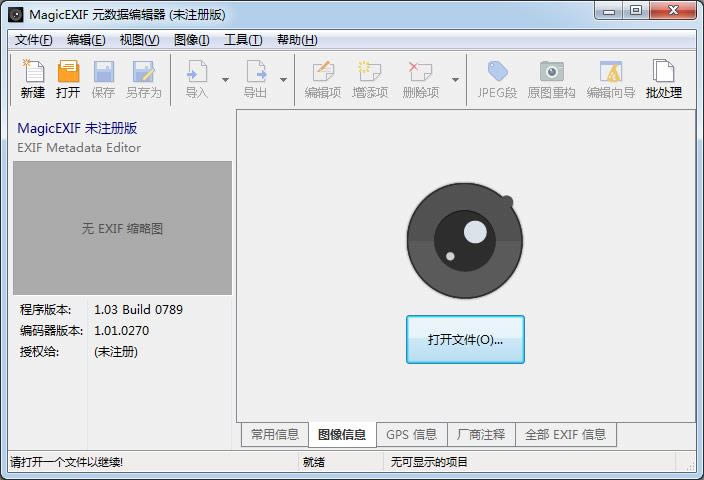
Task: Click the EXIF Metadata Editor subtitle
Action: 79,148
